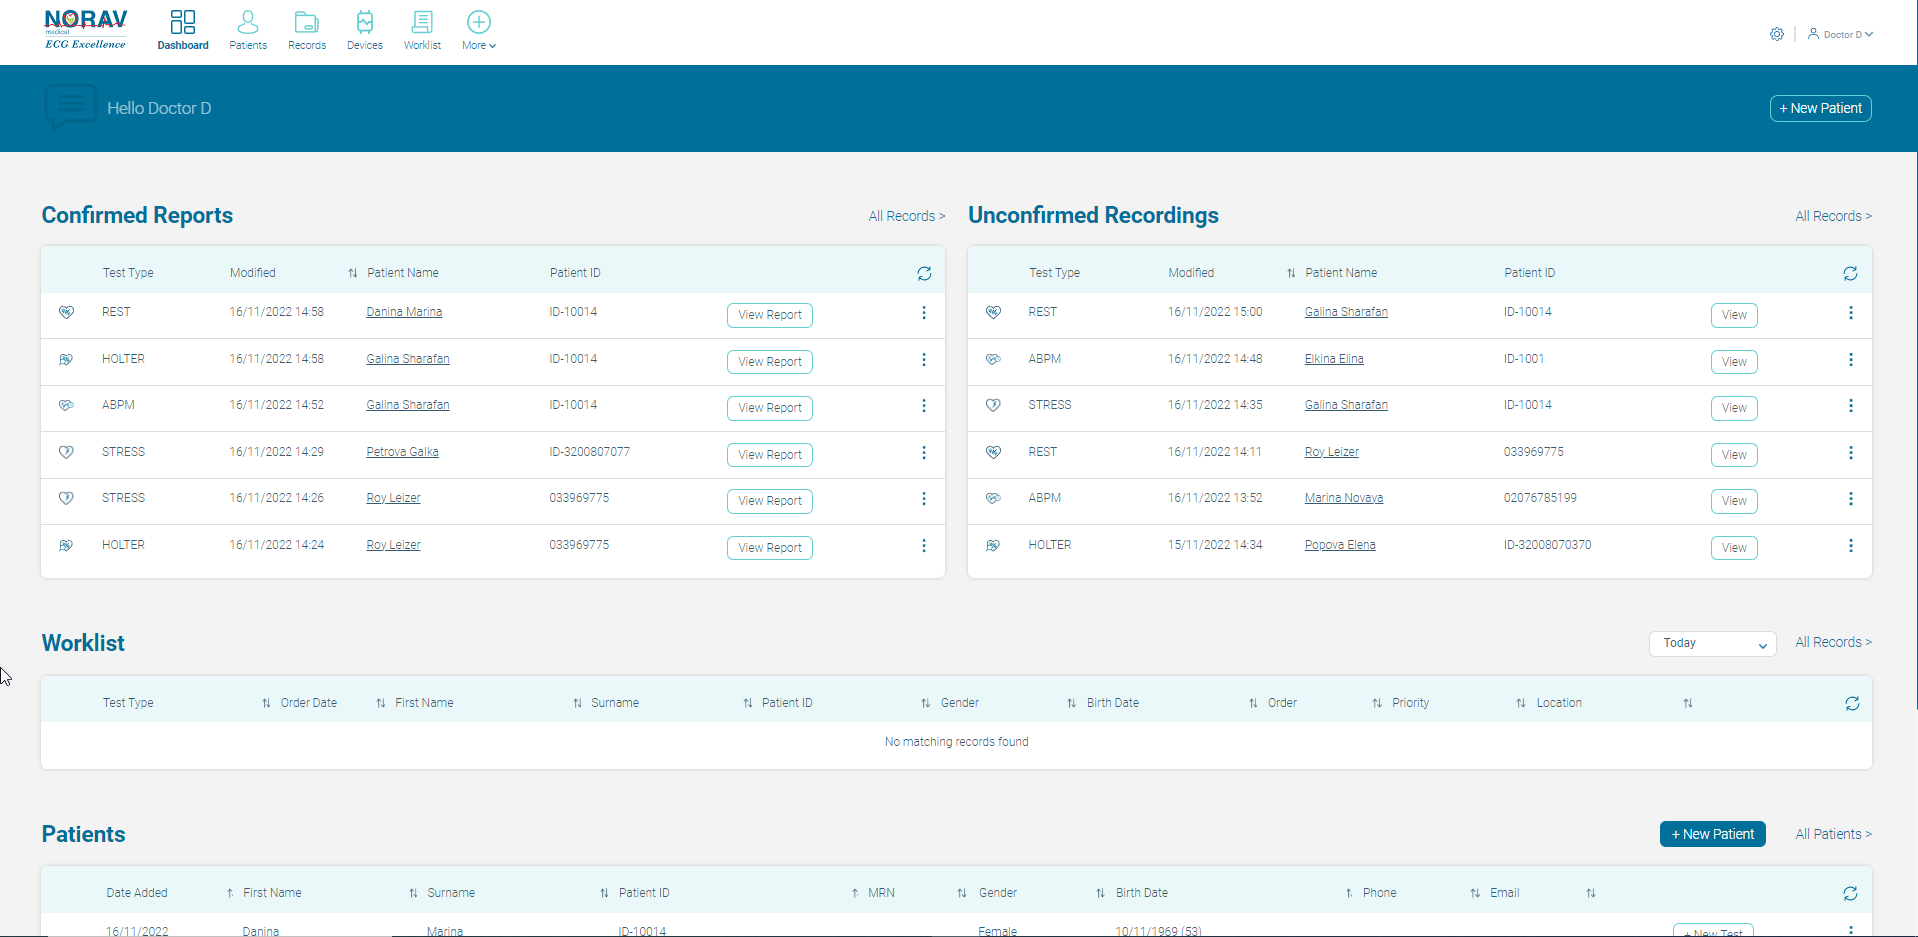View Roy Leizer unconfirmed REST recording
This screenshot has height=937, width=1918.
click(x=1734, y=455)
